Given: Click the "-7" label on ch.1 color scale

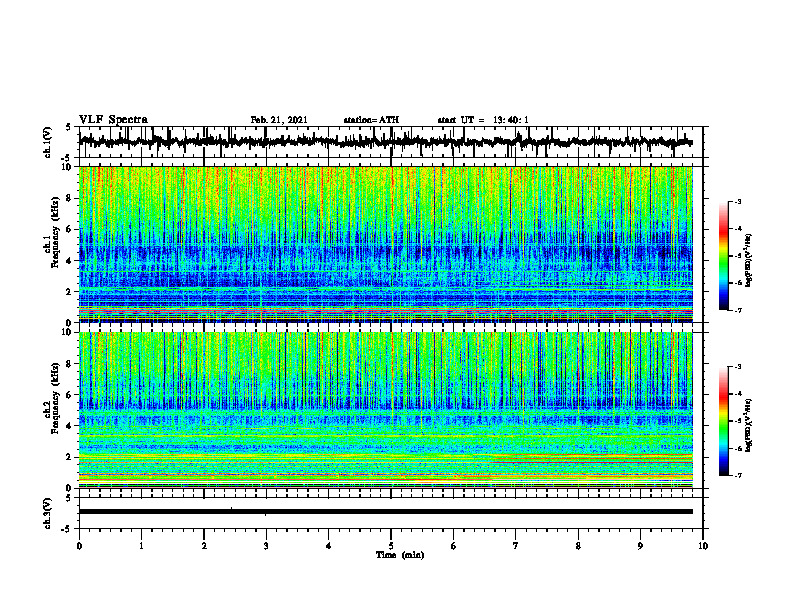Looking at the screenshot, I should pyautogui.click(x=738, y=310).
